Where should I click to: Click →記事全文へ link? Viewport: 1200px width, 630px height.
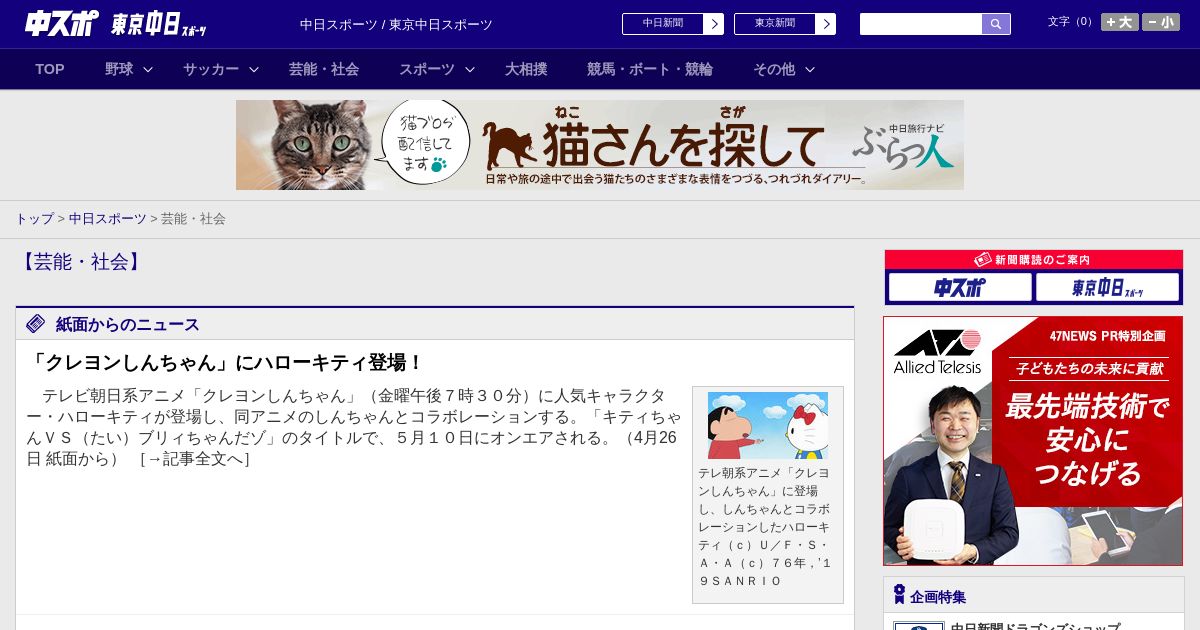click(195, 459)
